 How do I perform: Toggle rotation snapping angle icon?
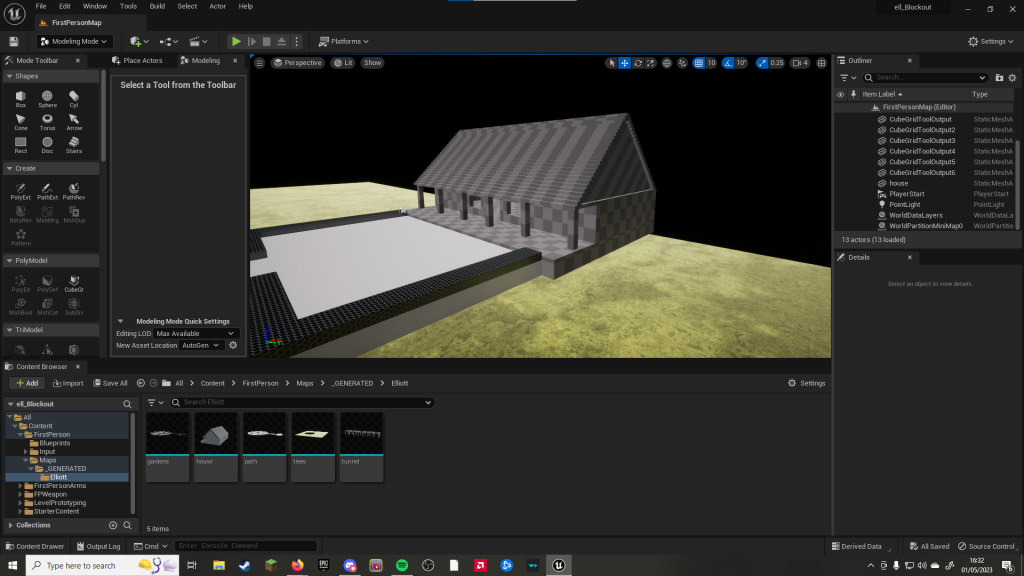pos(728,63)
